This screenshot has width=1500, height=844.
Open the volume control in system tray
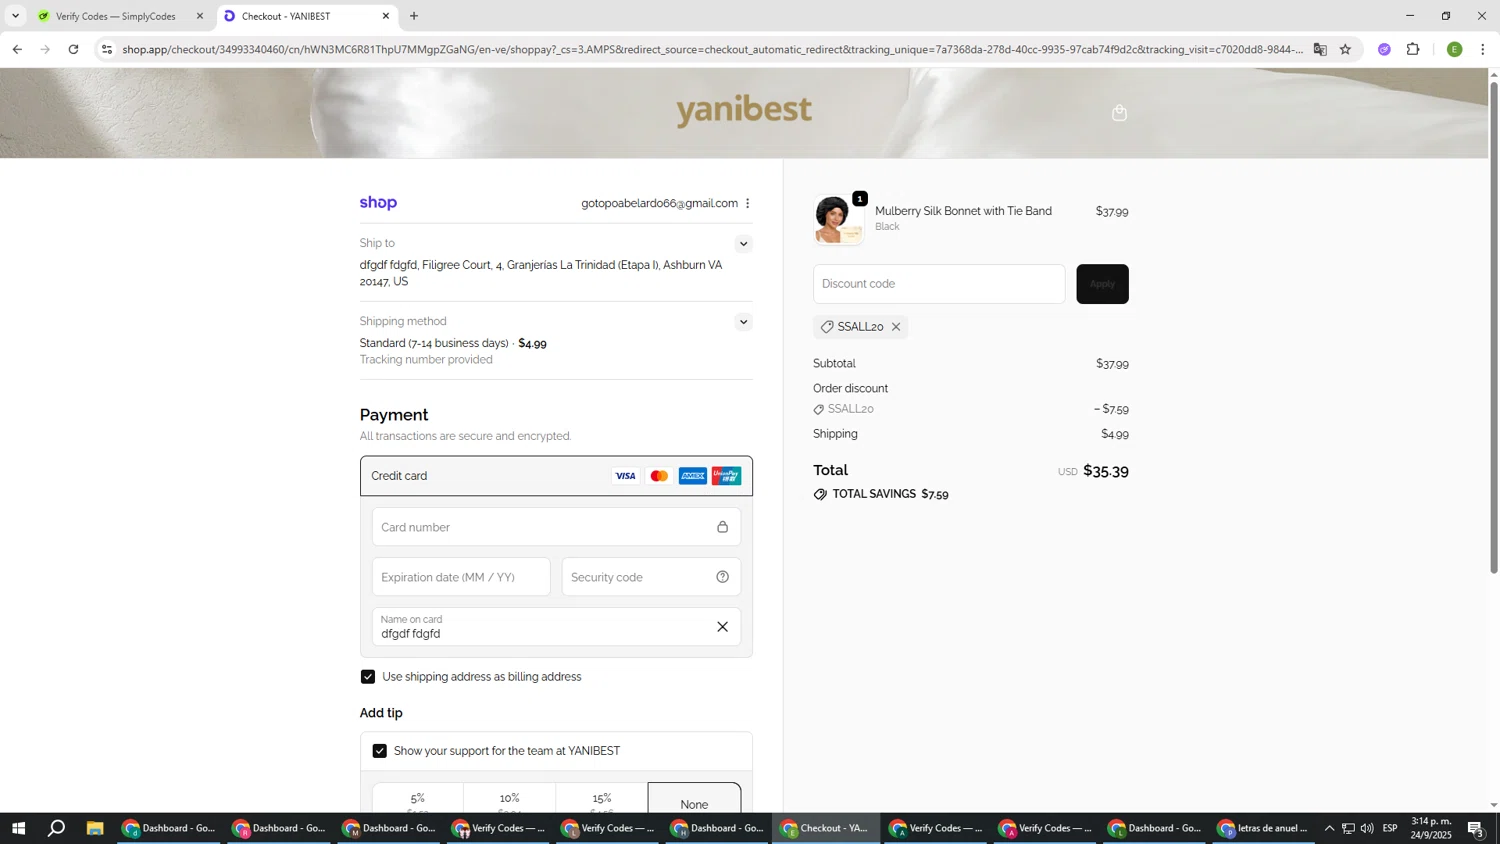coord(1367,828)
